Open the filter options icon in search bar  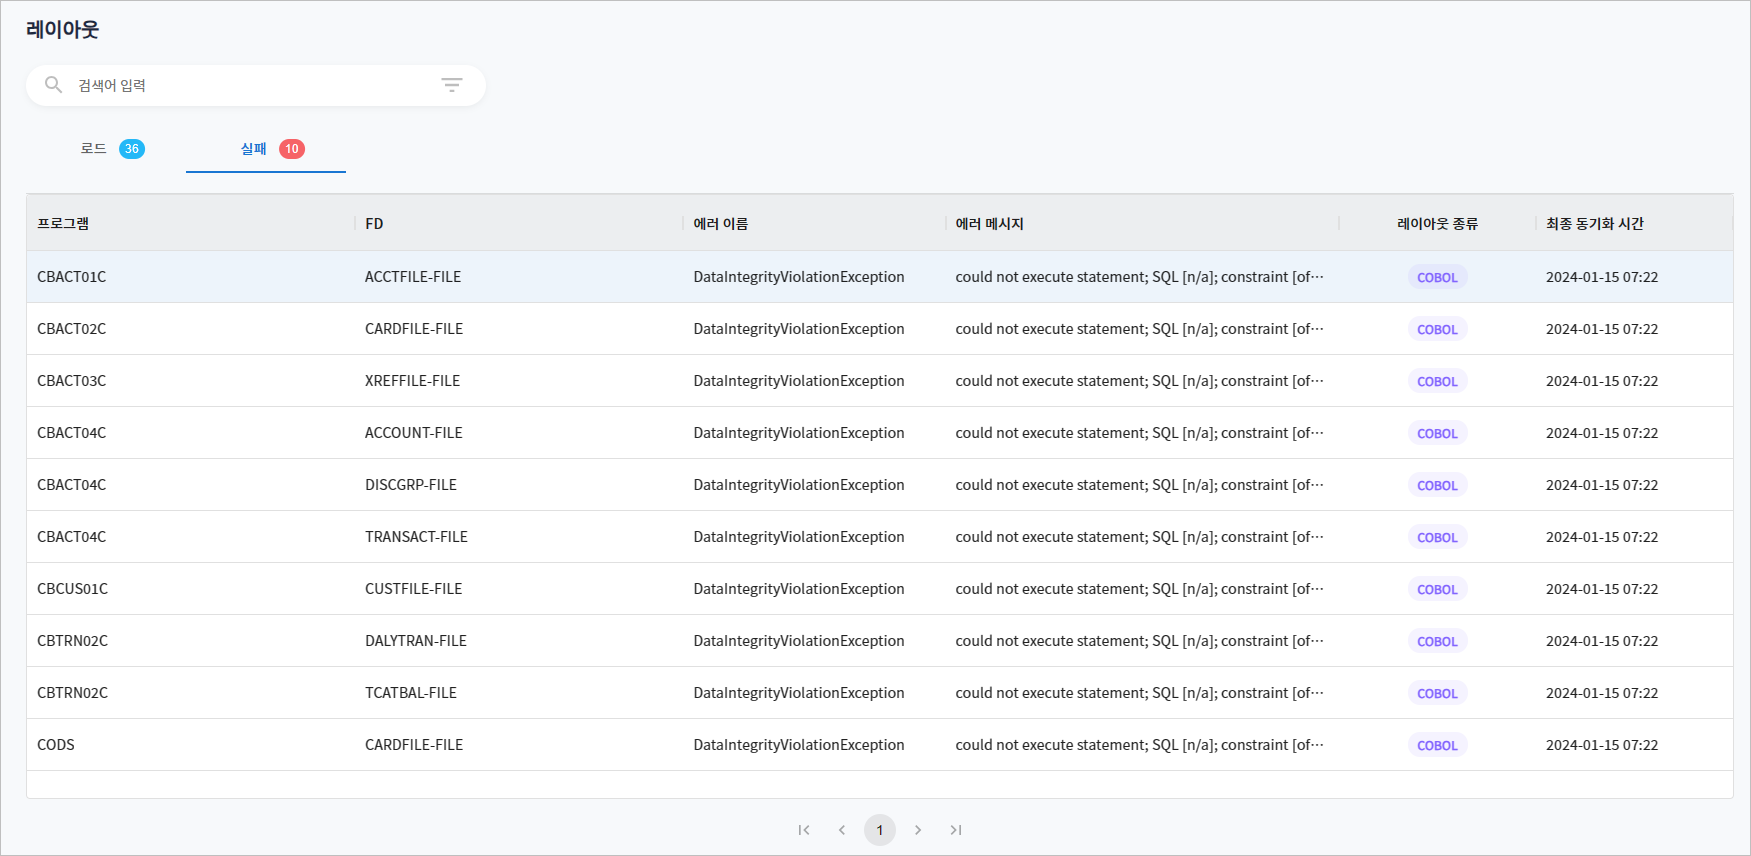click(x=452, y=85)
